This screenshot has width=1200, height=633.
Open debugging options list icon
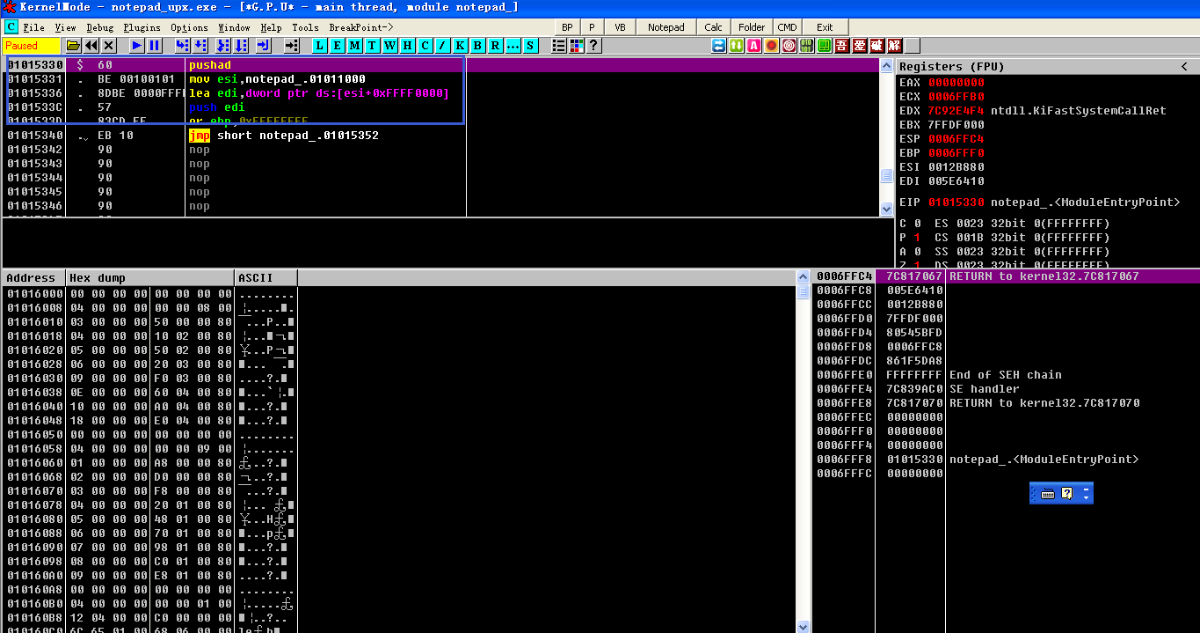559,45
